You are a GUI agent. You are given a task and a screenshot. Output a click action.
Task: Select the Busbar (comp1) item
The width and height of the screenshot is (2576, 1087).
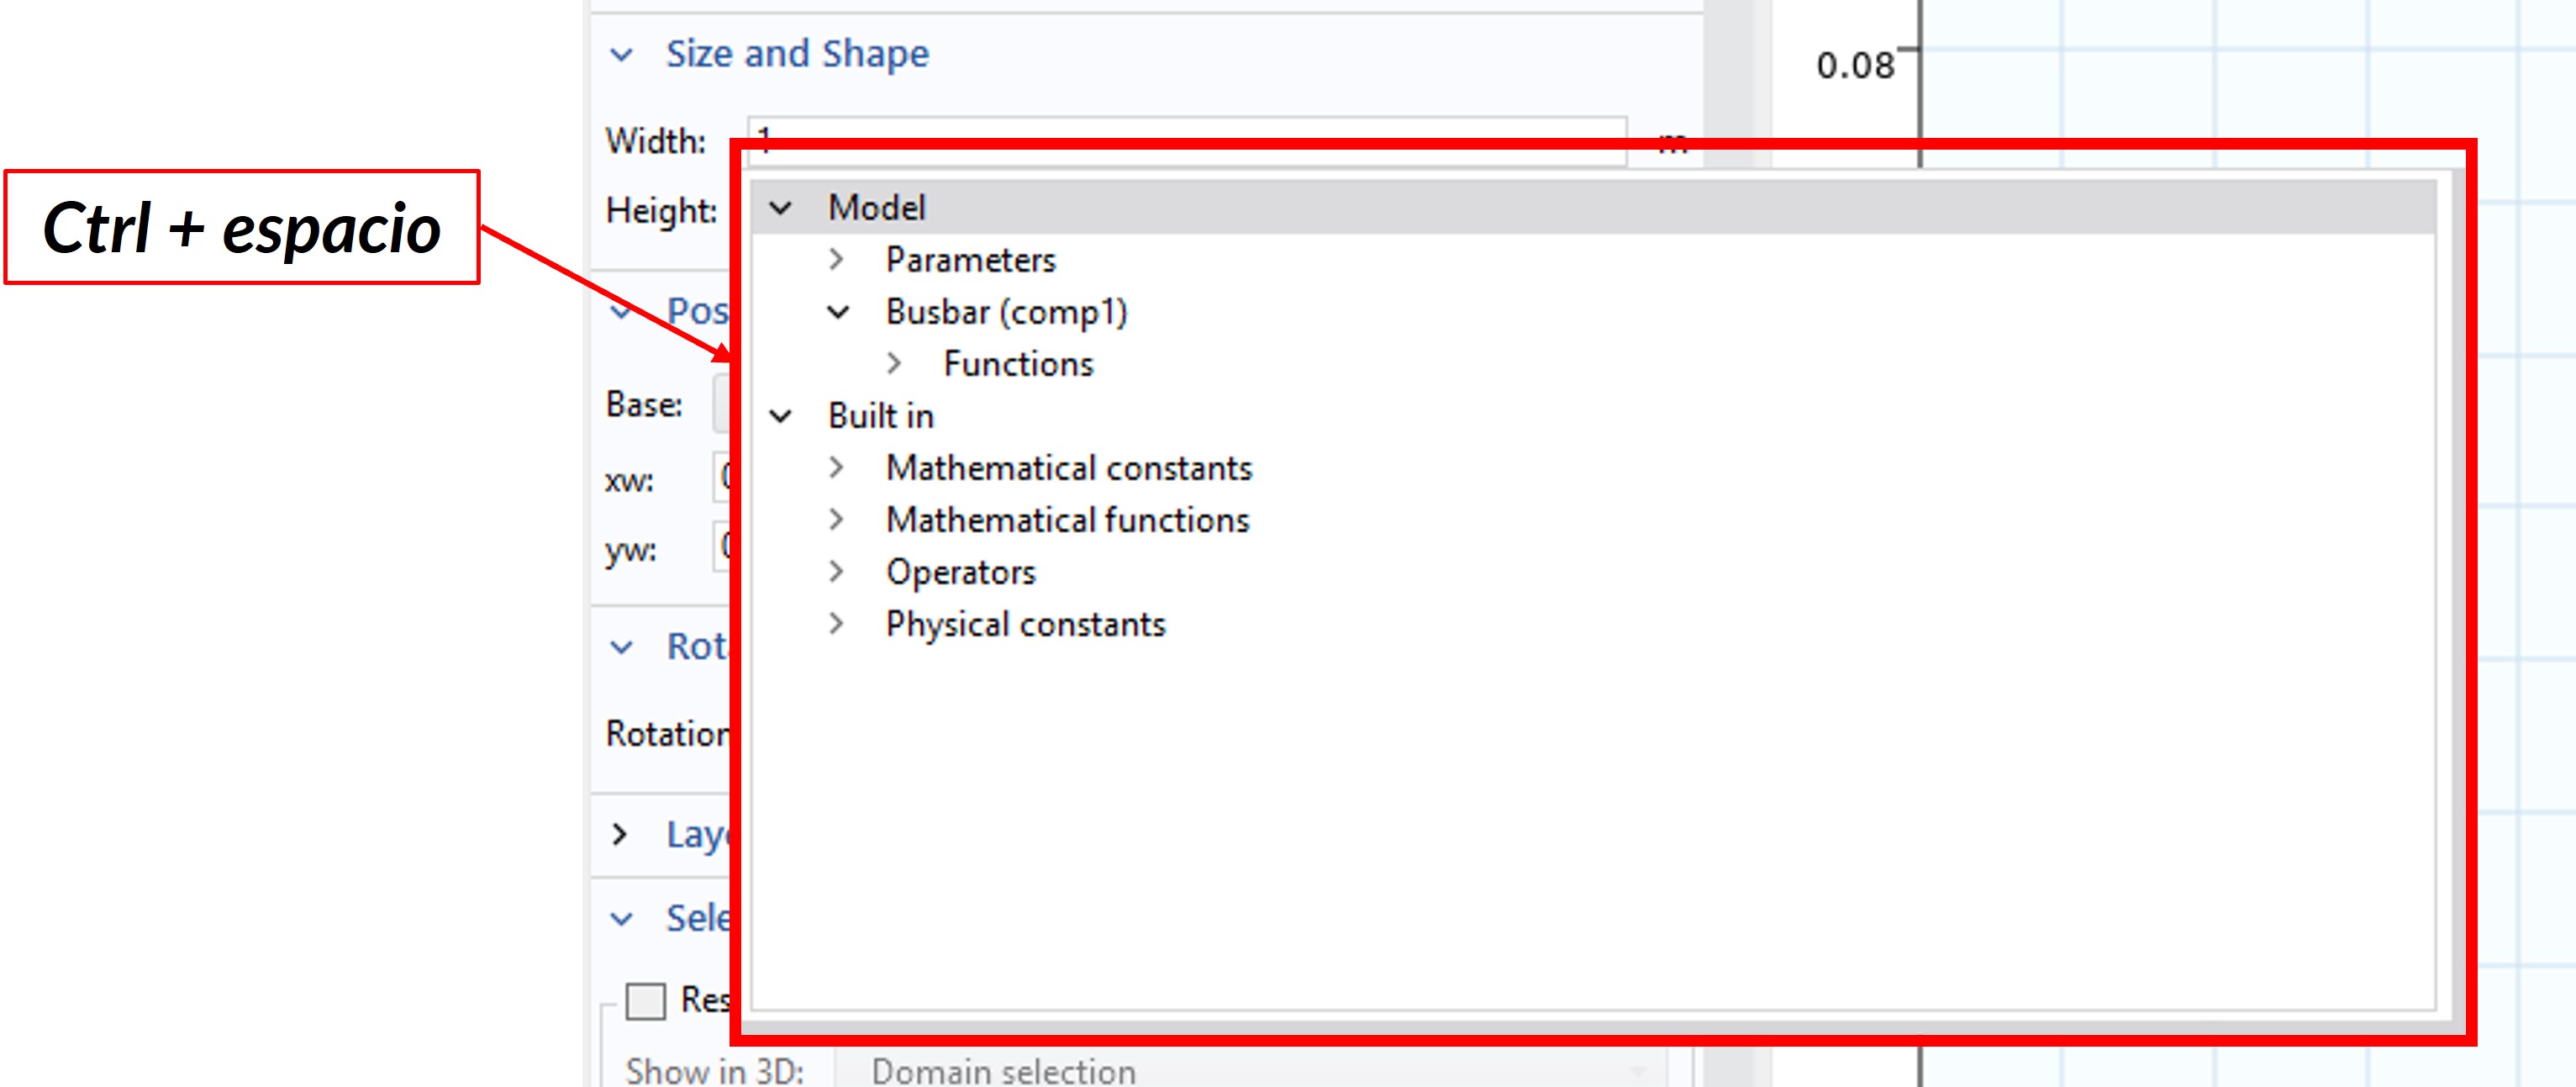point(1006,312)
